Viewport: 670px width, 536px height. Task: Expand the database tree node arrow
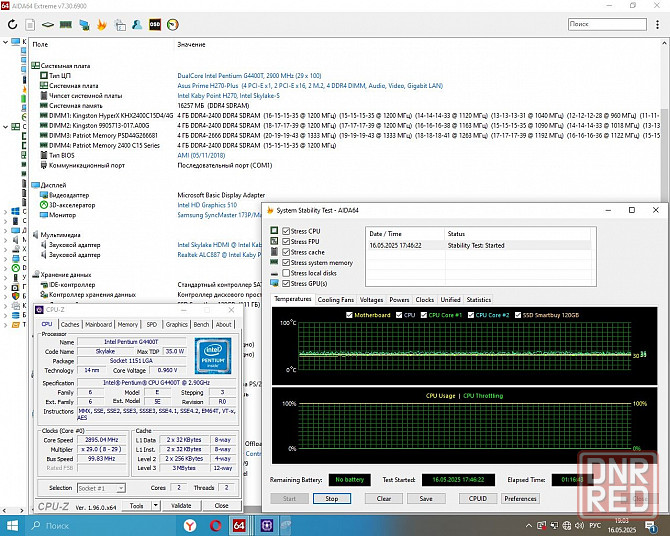pyautogui.click(x=5, y=315)
